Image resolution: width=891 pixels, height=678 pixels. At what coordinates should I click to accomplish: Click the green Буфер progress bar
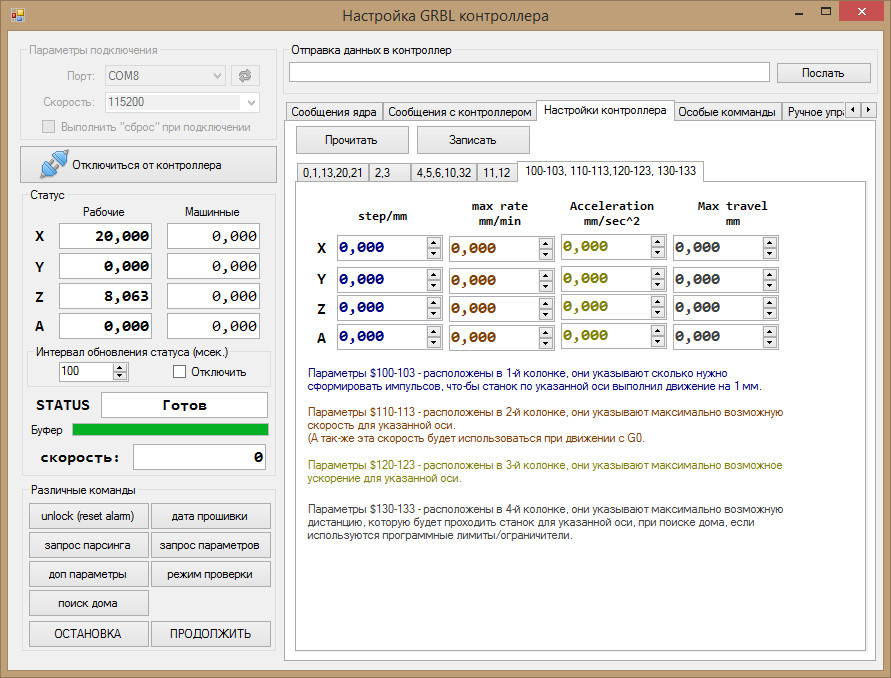(170, 430)
